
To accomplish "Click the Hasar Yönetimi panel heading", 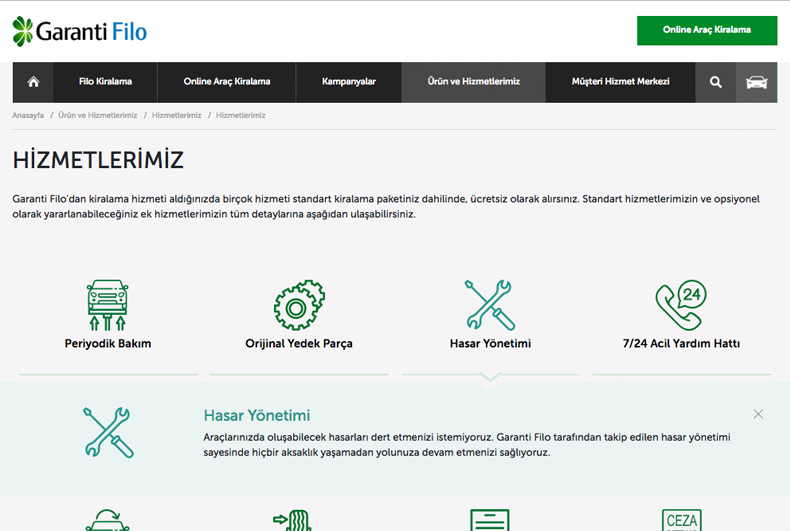I will (257, 416).
